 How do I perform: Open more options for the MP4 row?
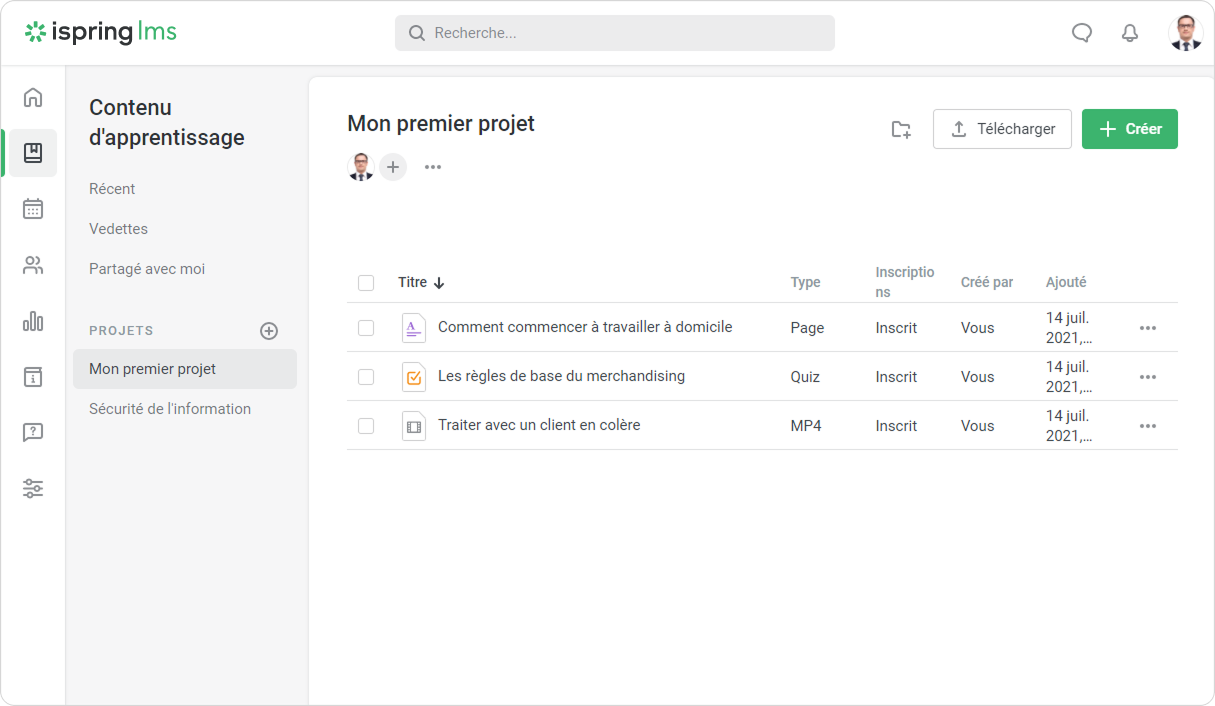tap(1147, 426)
